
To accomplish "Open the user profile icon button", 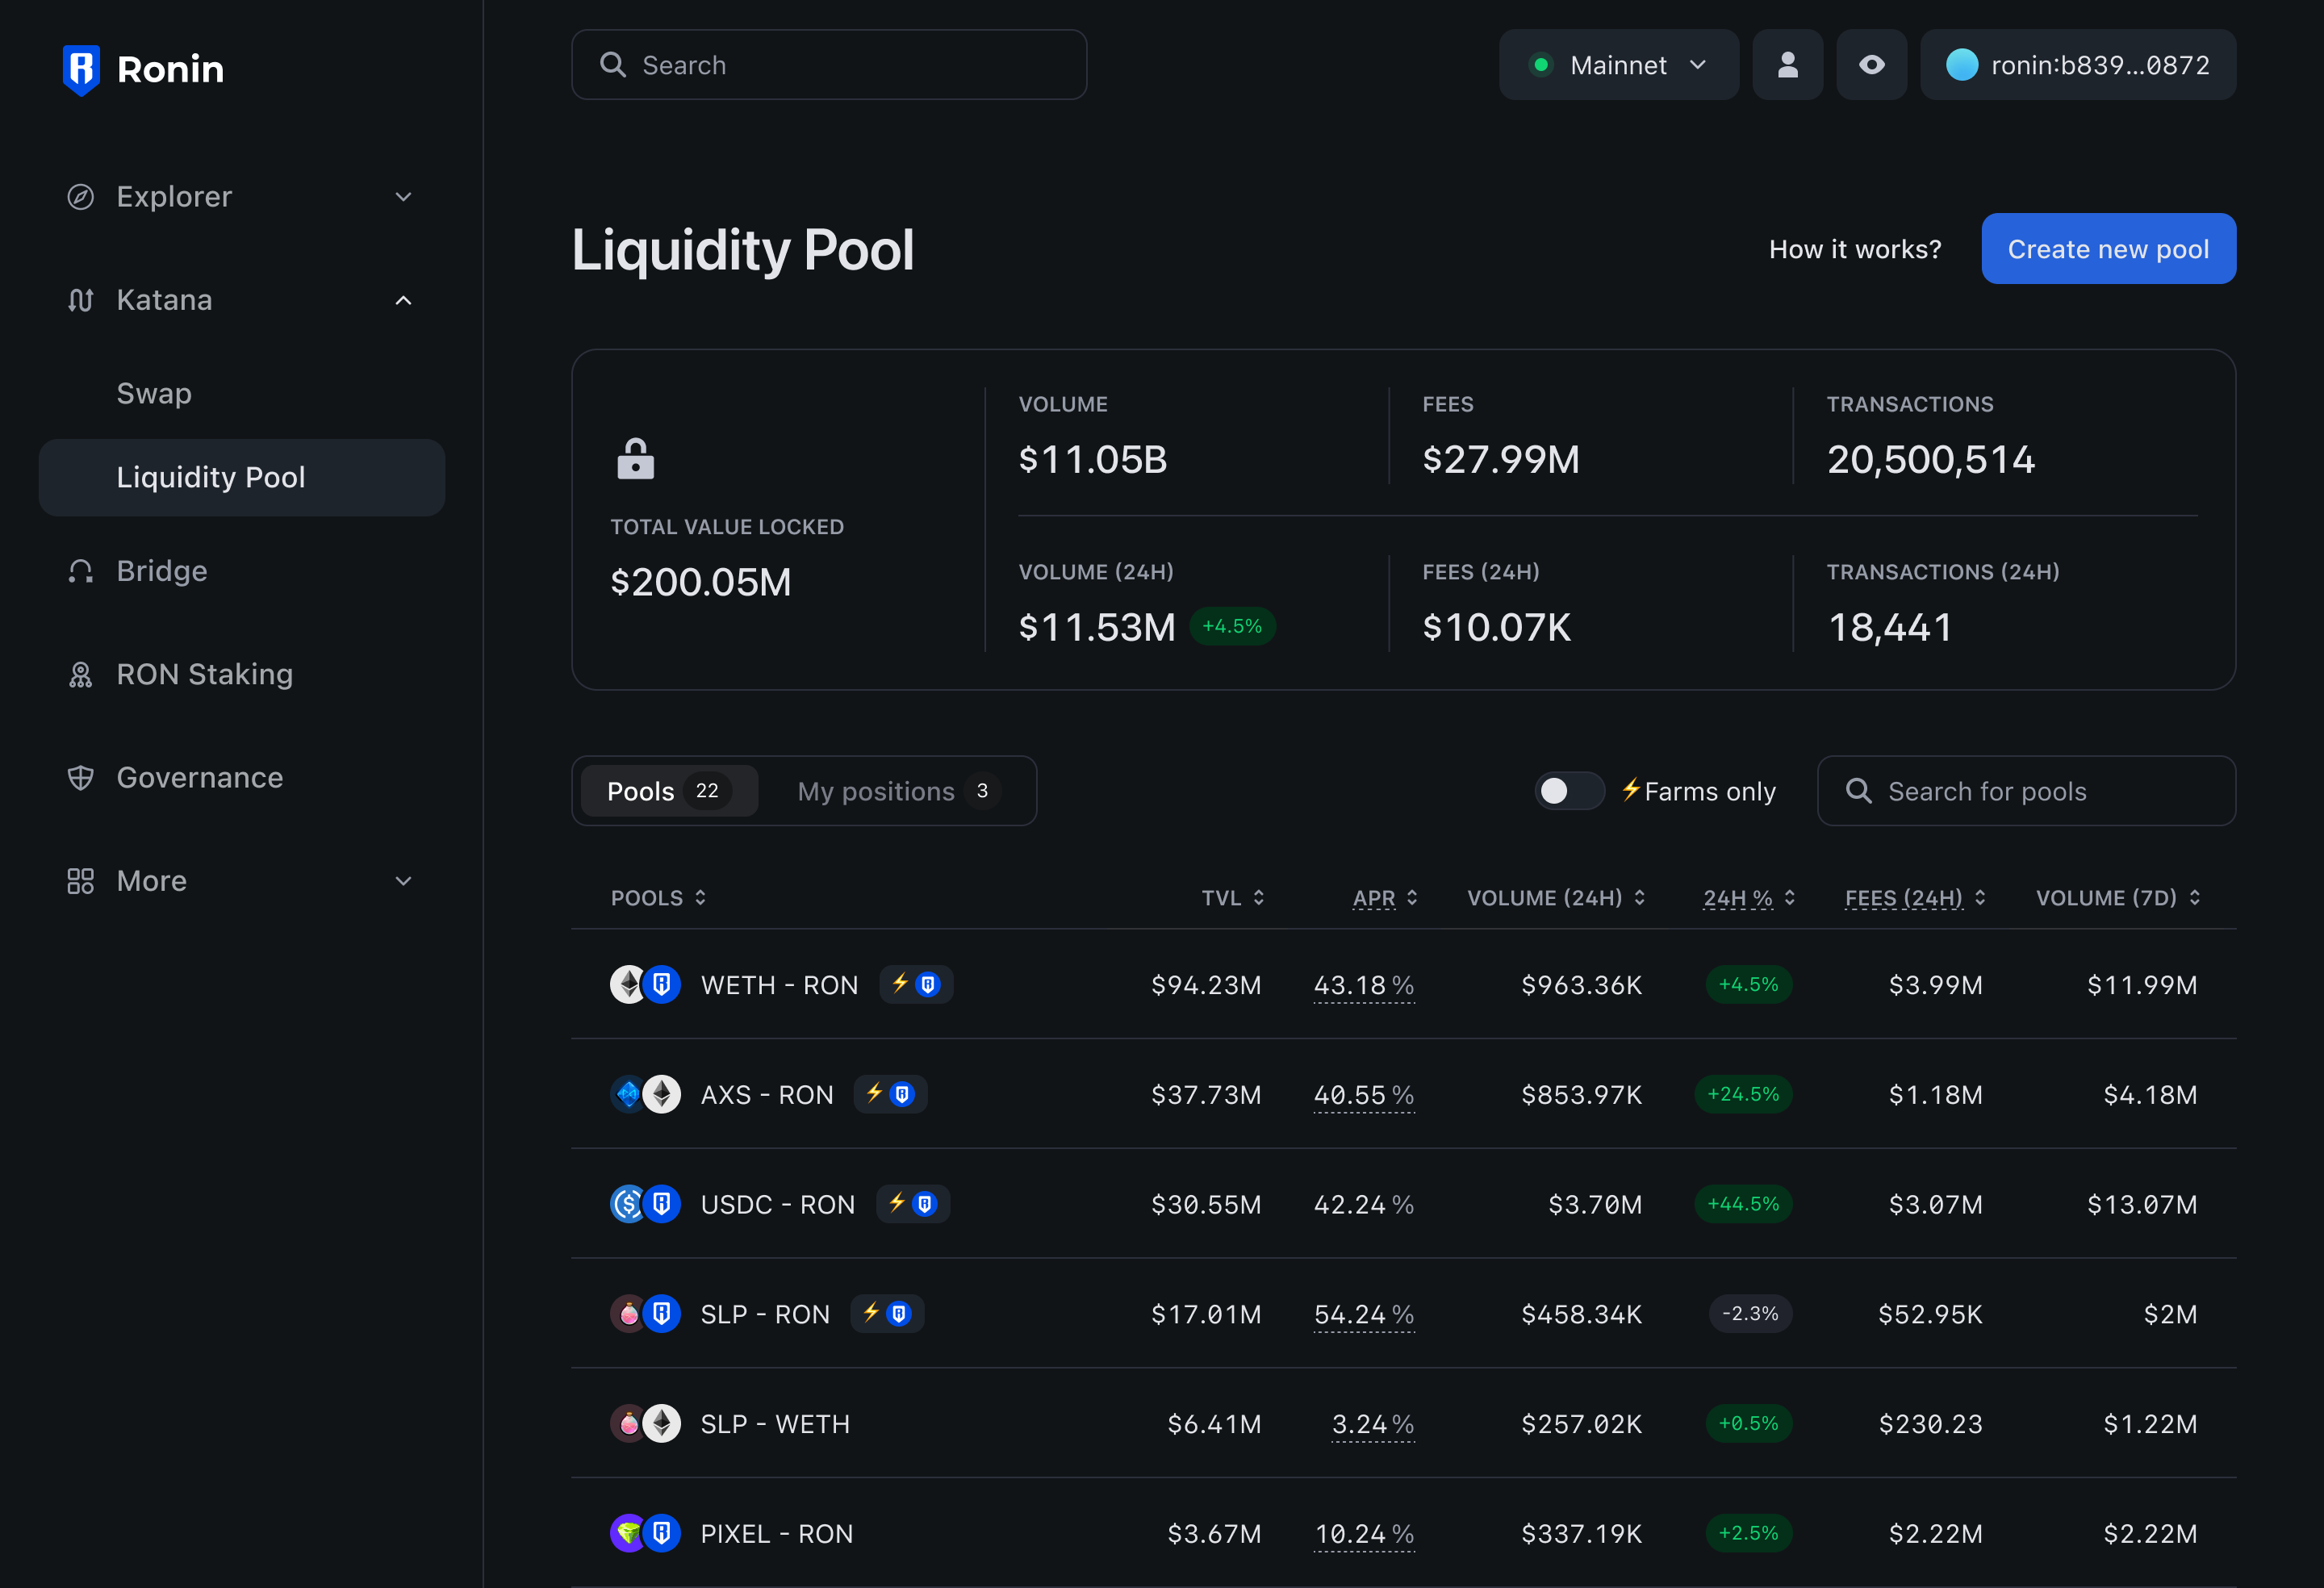I will pyautogui.click(x=1787, y=65).
